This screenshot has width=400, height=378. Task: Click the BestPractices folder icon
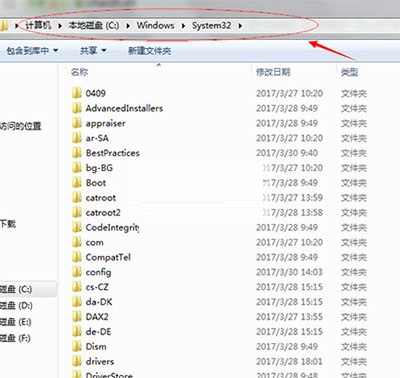coord(77,153)
